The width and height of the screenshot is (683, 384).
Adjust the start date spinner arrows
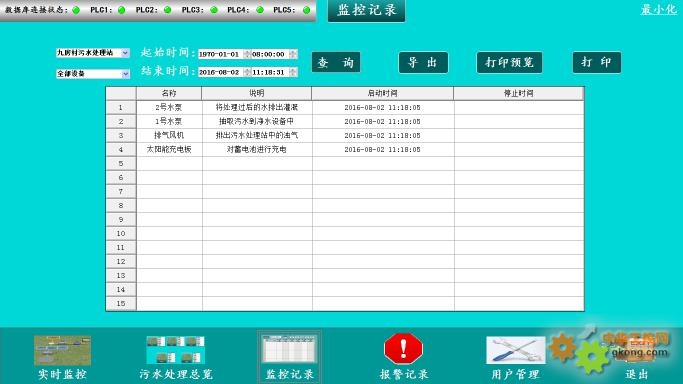tap(247, 54)
